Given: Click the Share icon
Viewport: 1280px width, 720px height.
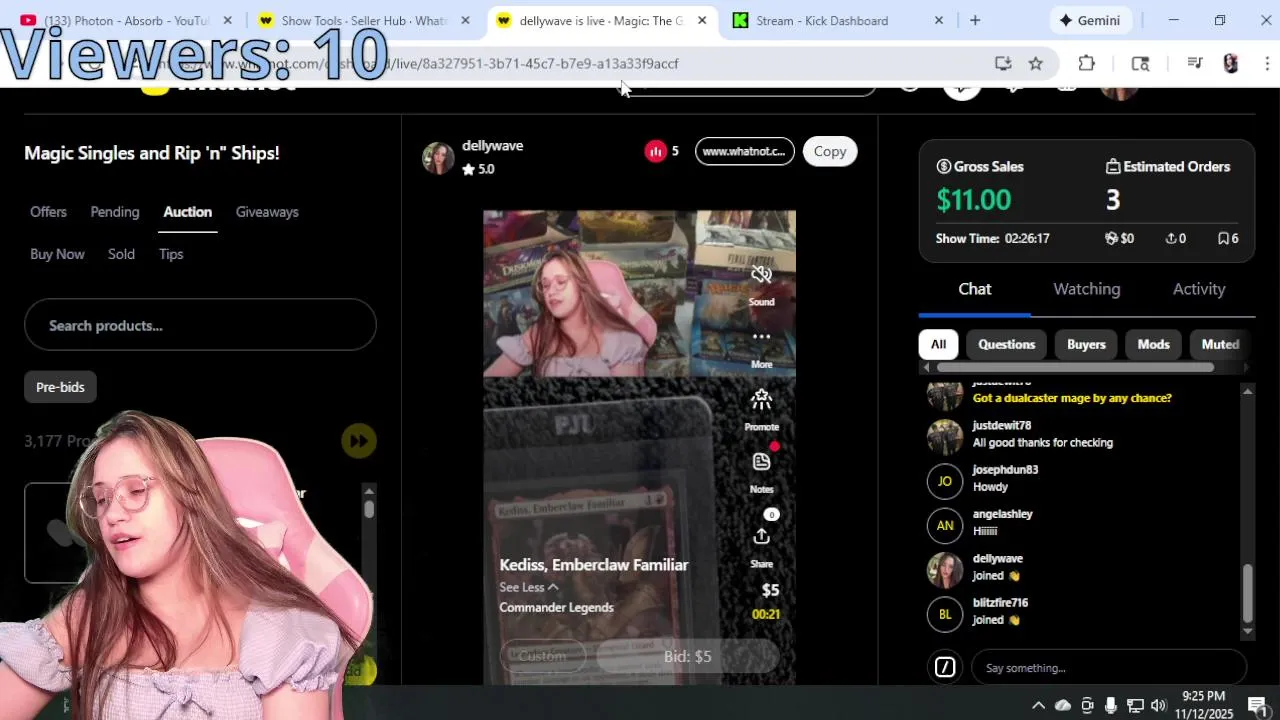Looking at the screenshot, I should tap(762, 537).
